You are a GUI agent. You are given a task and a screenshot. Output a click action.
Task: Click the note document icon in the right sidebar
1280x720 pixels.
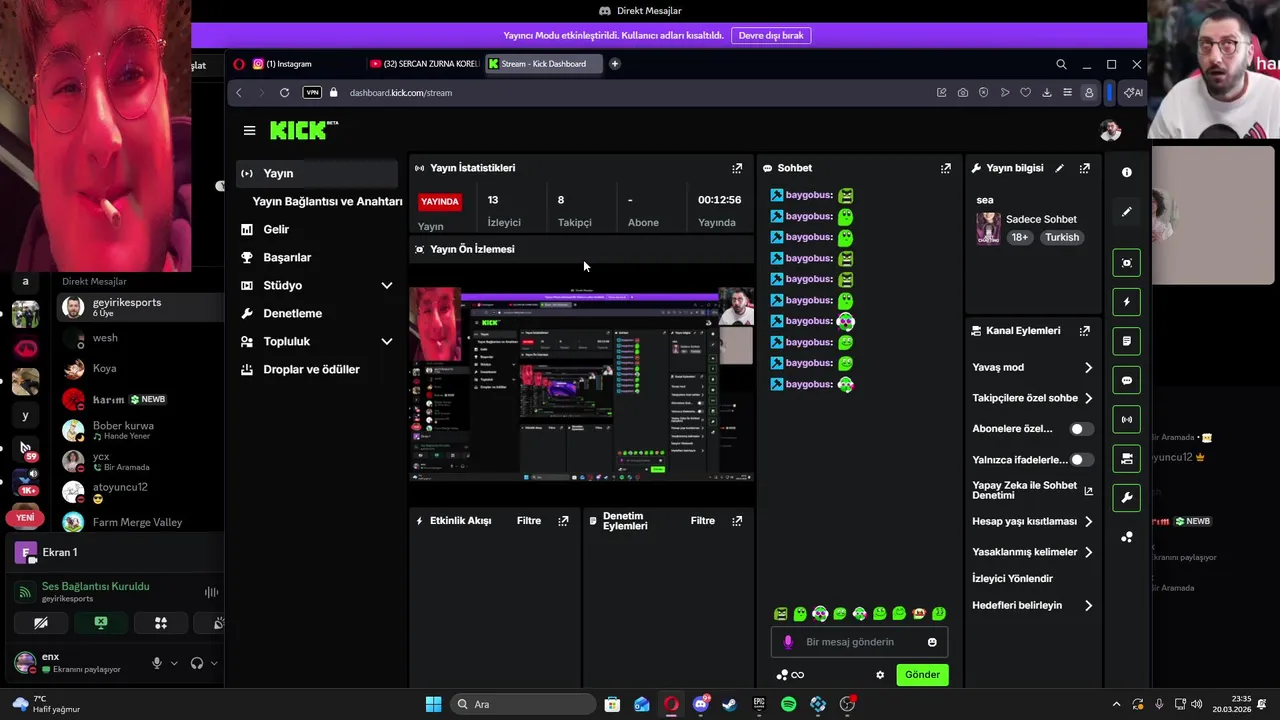click(x=1126, y=341)
